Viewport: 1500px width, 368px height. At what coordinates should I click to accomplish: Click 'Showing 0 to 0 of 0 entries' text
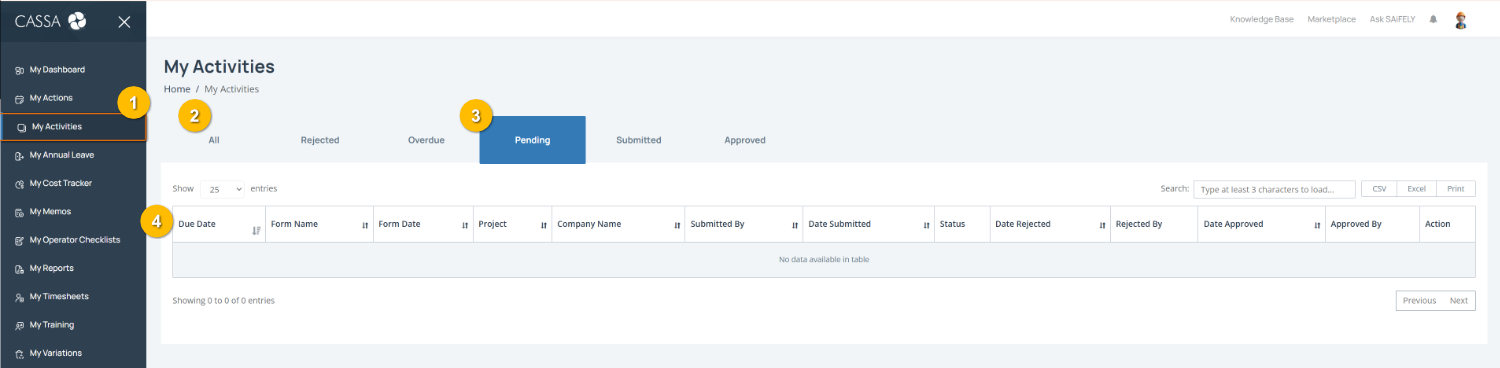(223, 301)
